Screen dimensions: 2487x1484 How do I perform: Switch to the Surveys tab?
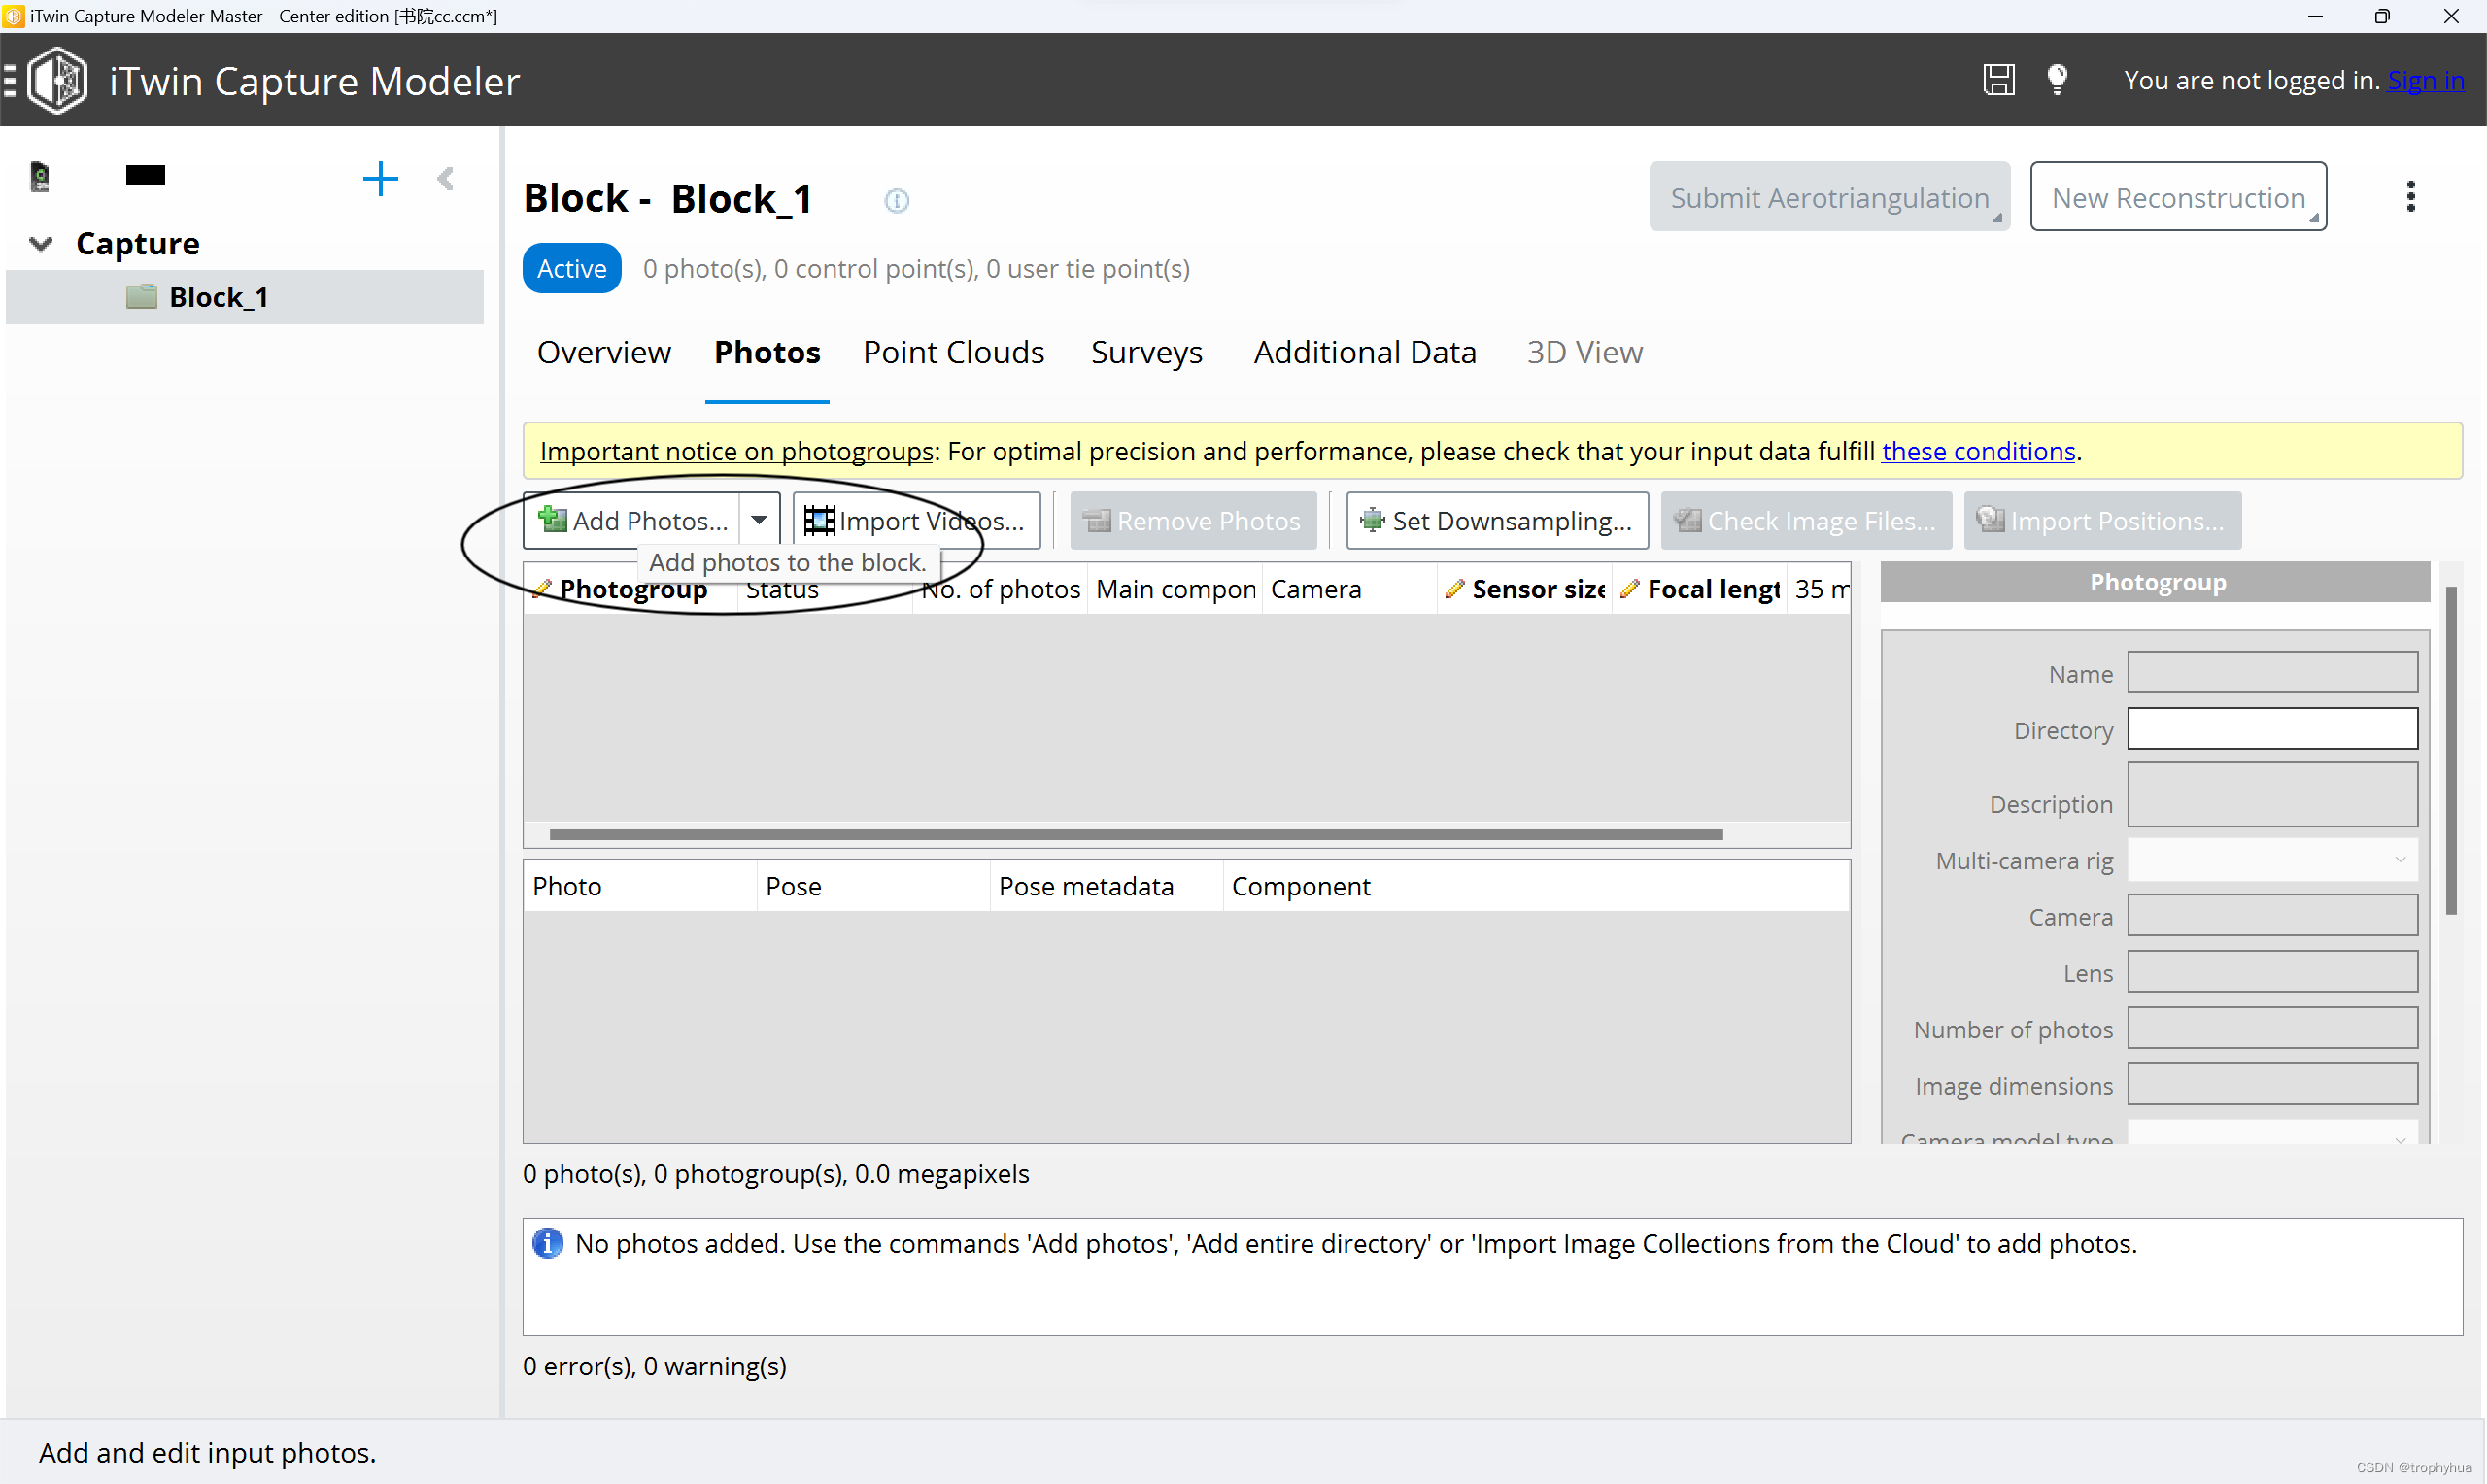(x=1146, y=353)
